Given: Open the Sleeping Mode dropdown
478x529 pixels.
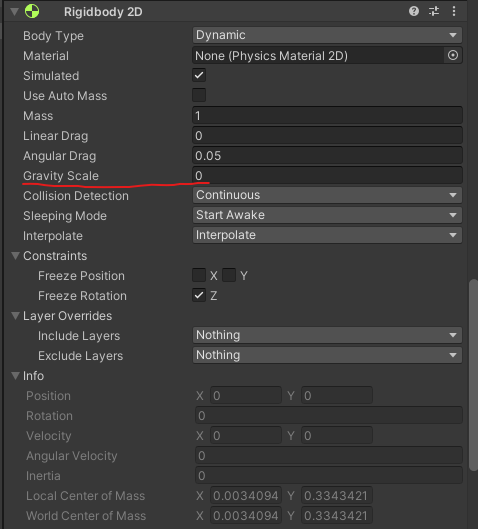Looking at the screenshot, I should click(327, 215).
